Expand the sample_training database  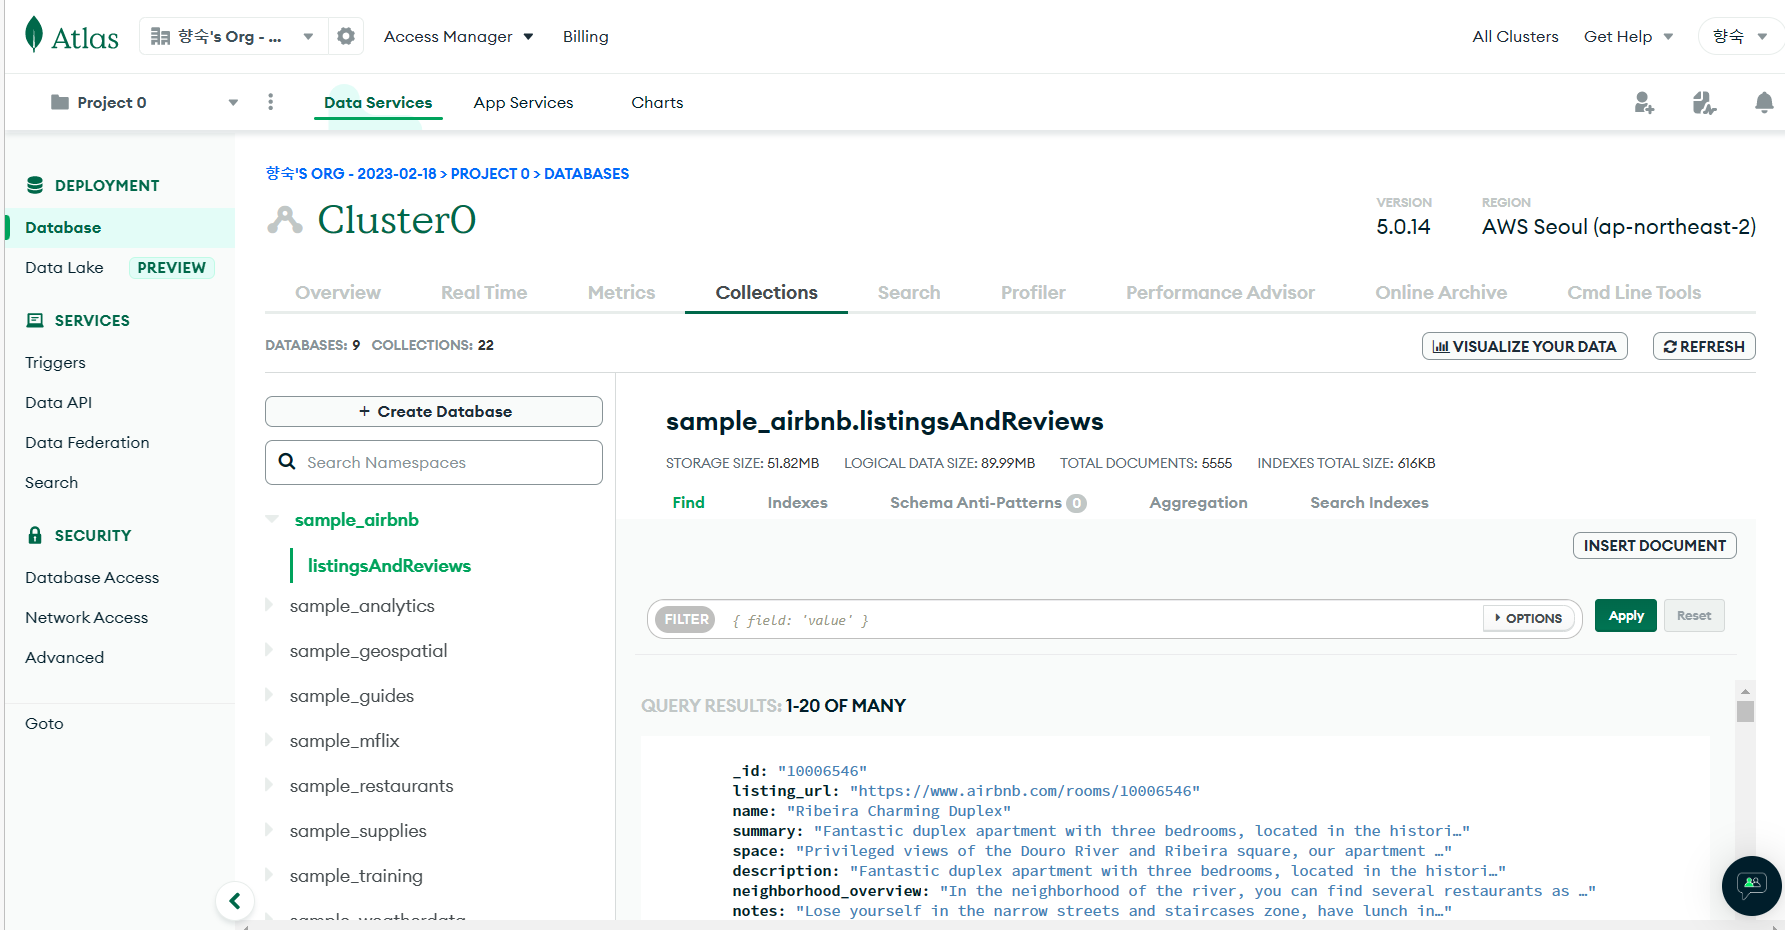(x=269, y=875)
